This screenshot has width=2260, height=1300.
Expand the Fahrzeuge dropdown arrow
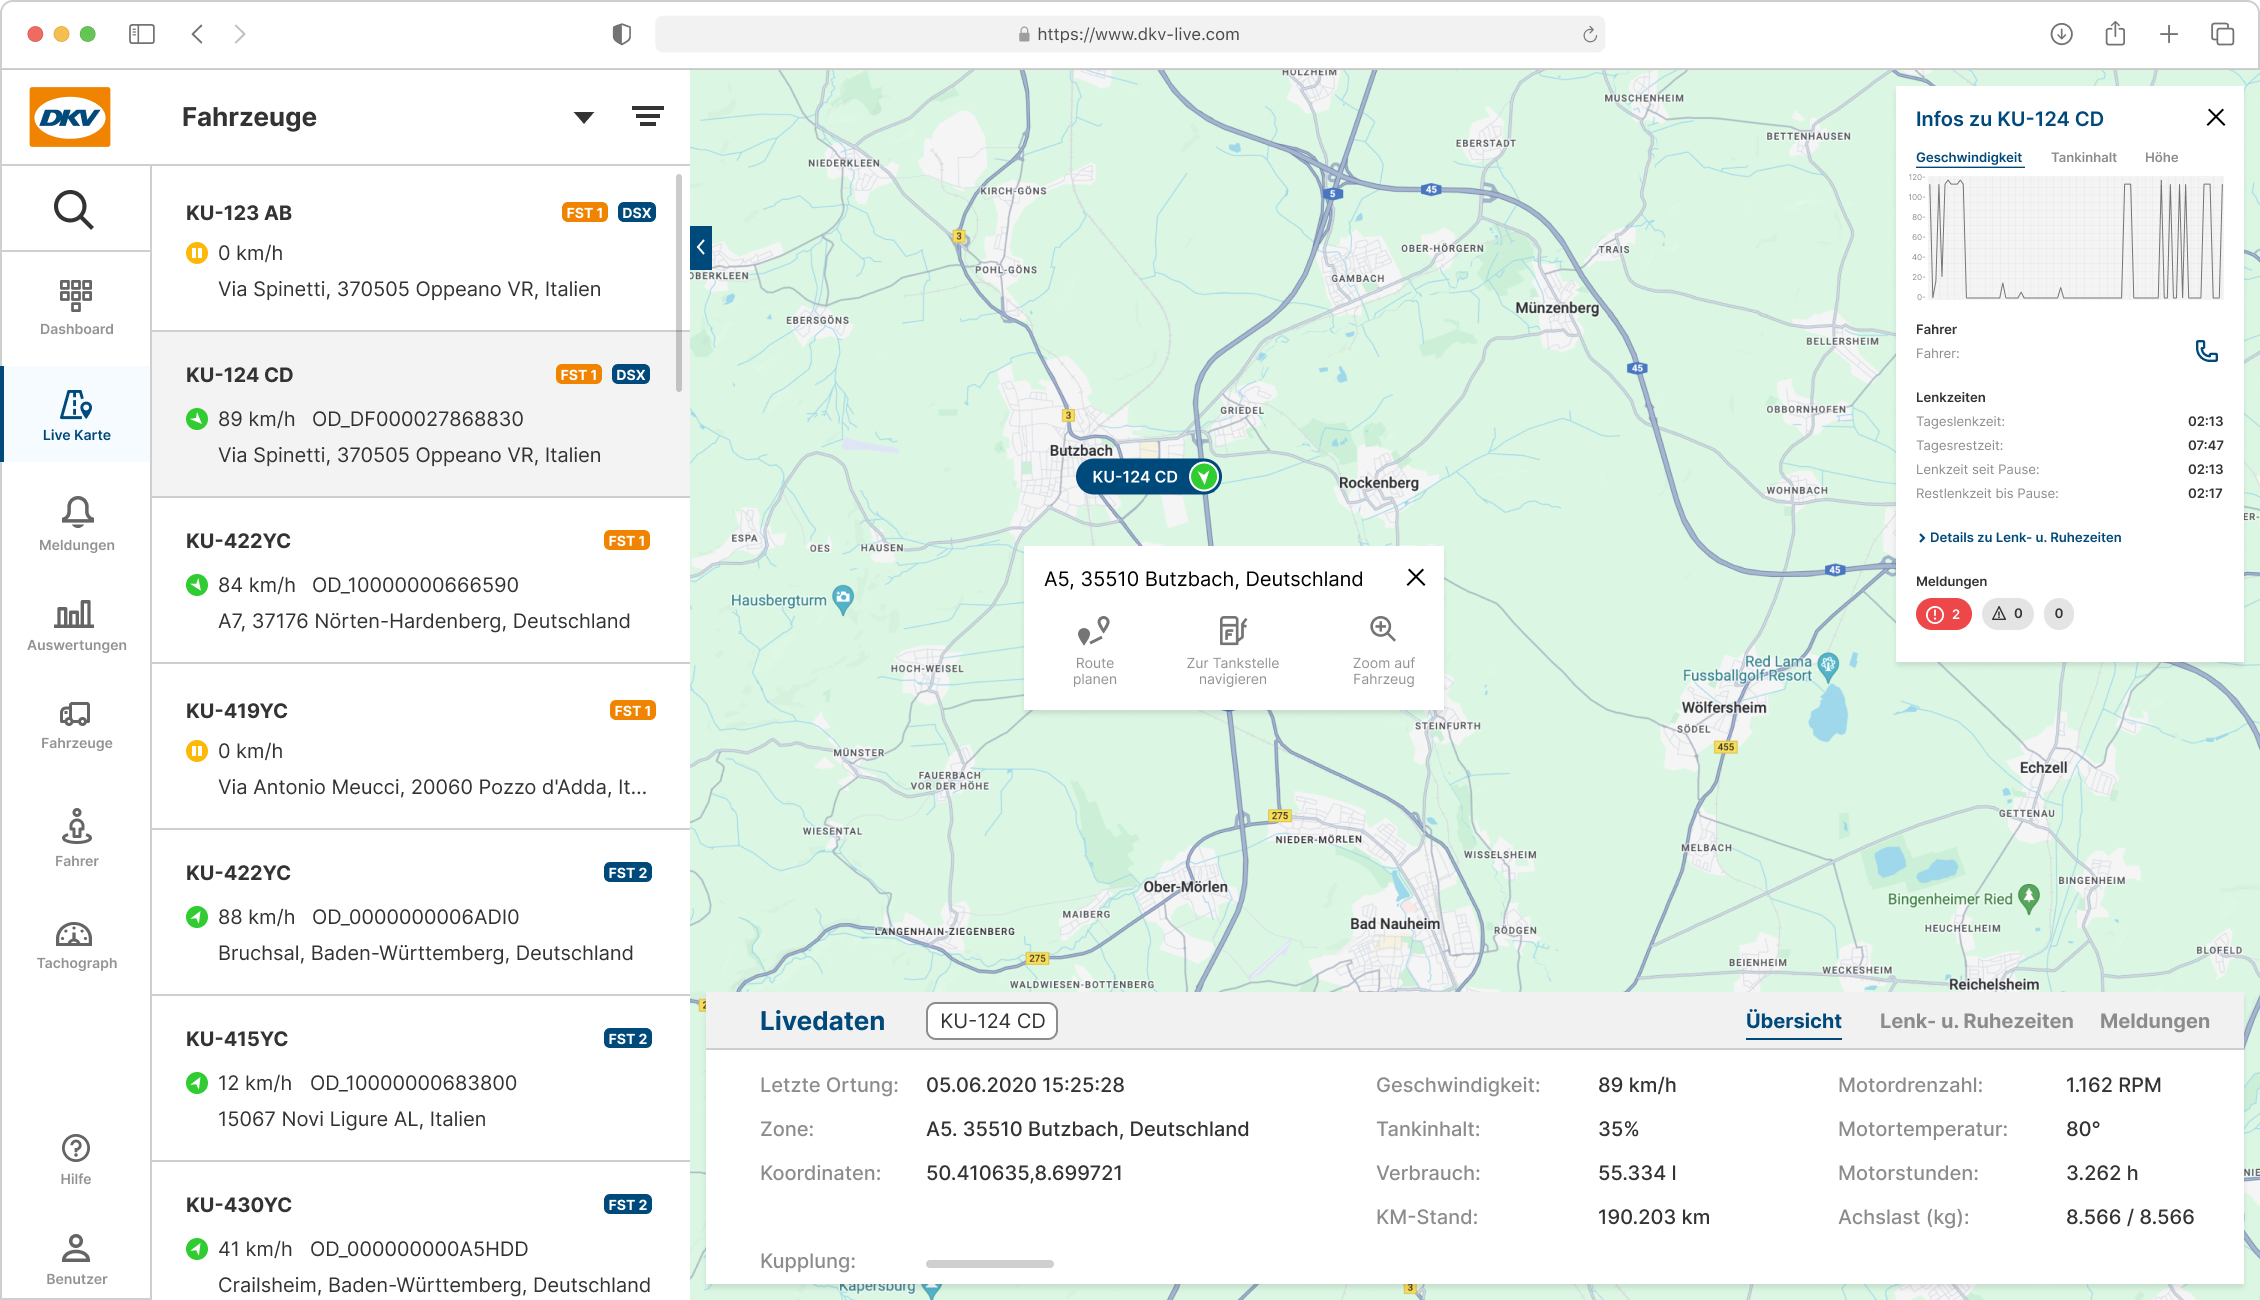click(x=584, y=118)
